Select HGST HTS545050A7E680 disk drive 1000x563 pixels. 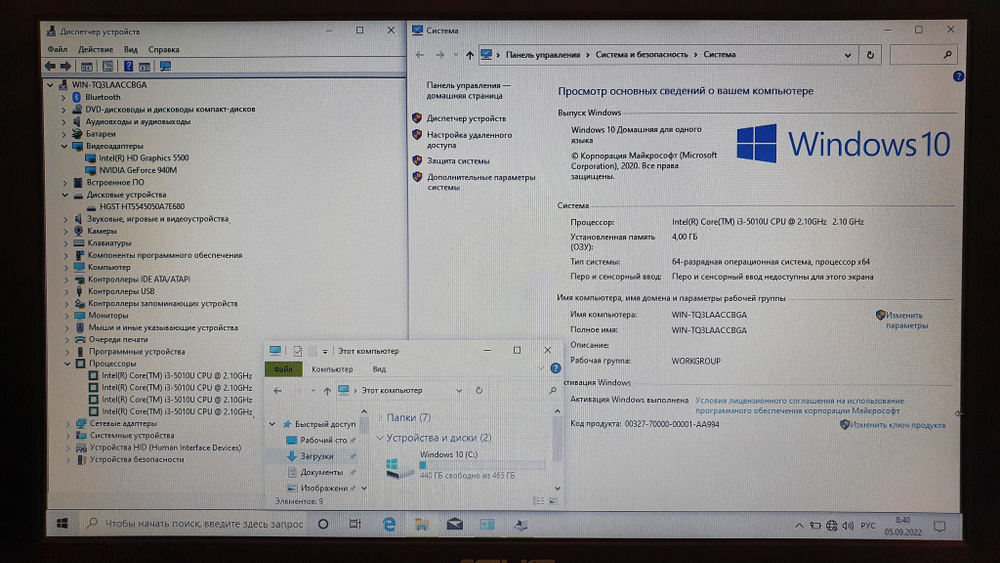pos(142,207)
